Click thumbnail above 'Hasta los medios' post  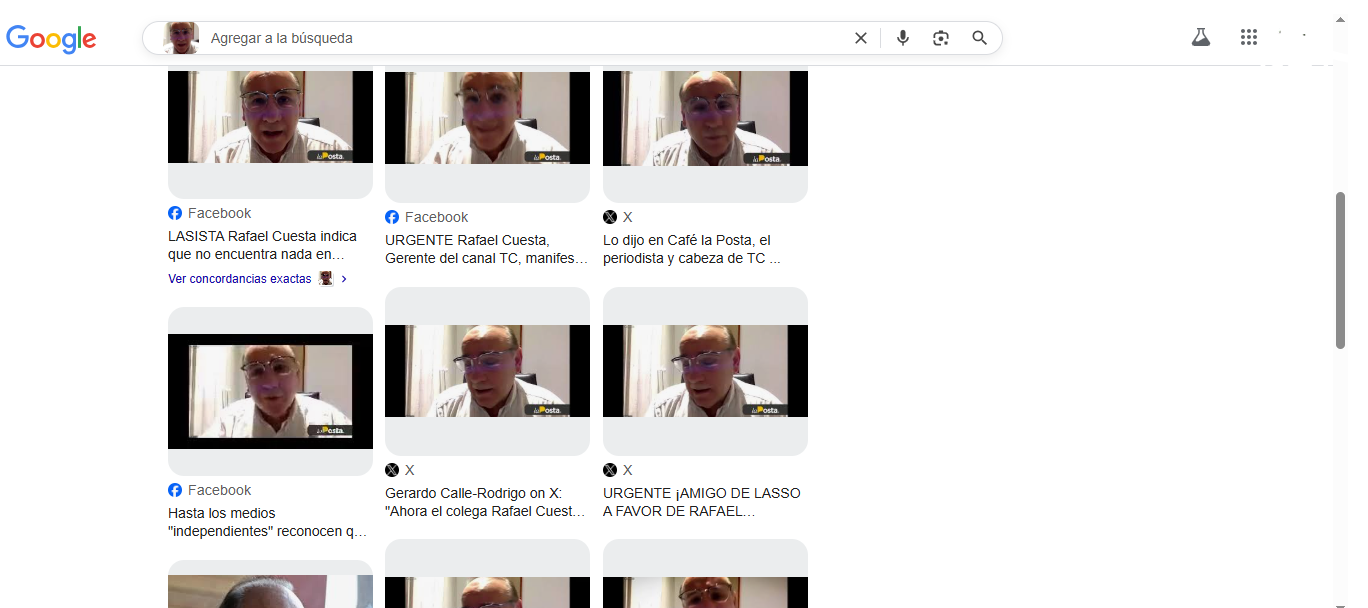[x=270, y=391]
